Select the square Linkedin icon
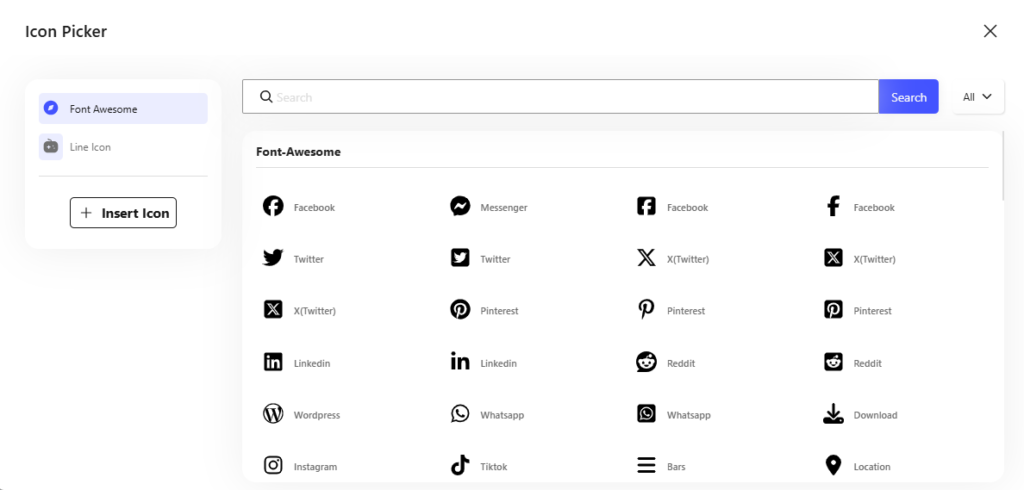The image size is (1024, 490). point(273,361)
